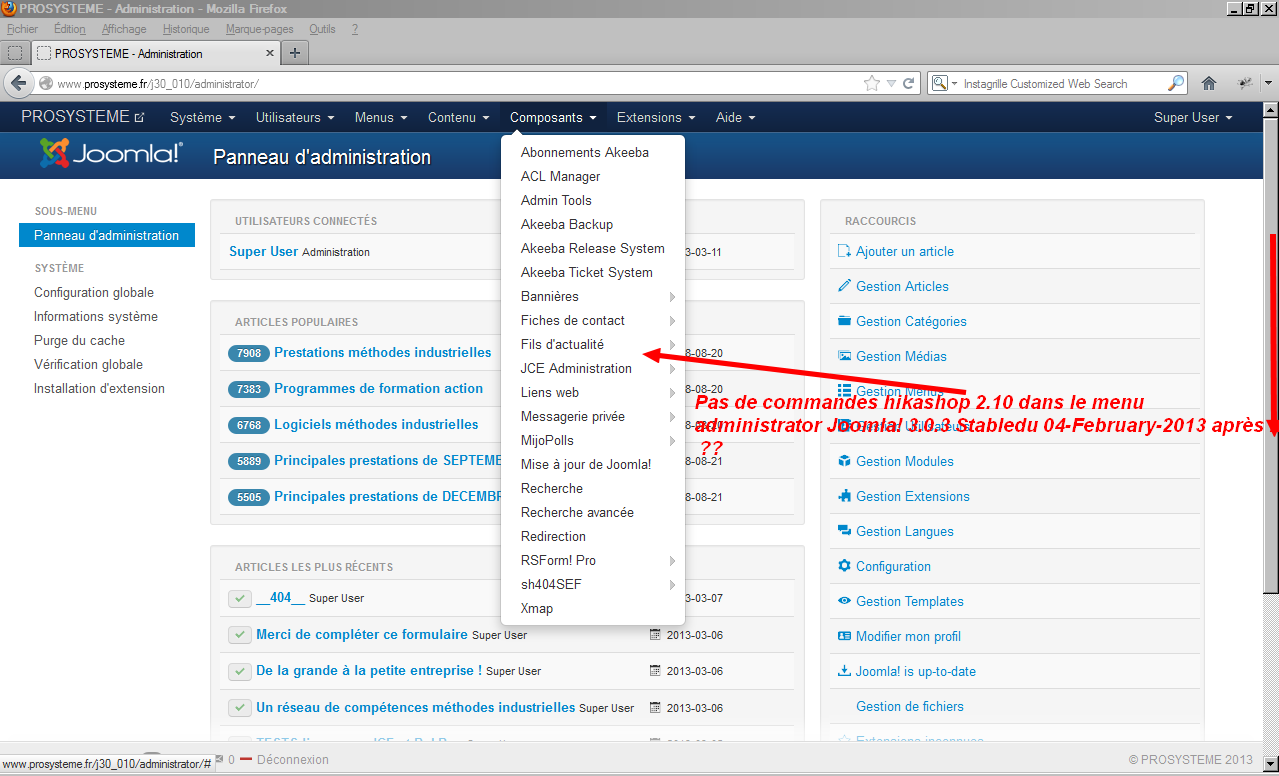The width and height of the screenshot is (1279, 776).
Task: Click the tab groups icon left of the tab
Action: point(15,53)
